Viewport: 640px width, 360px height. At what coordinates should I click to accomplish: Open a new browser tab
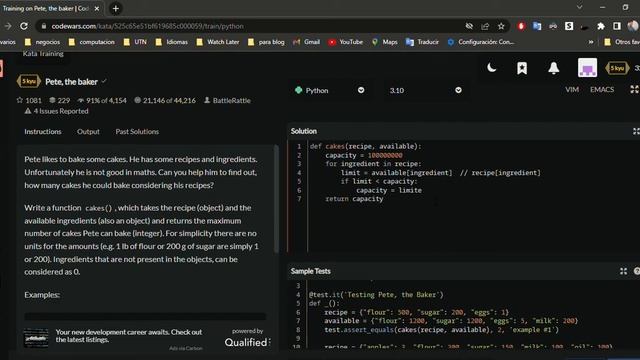coord(116,9)
